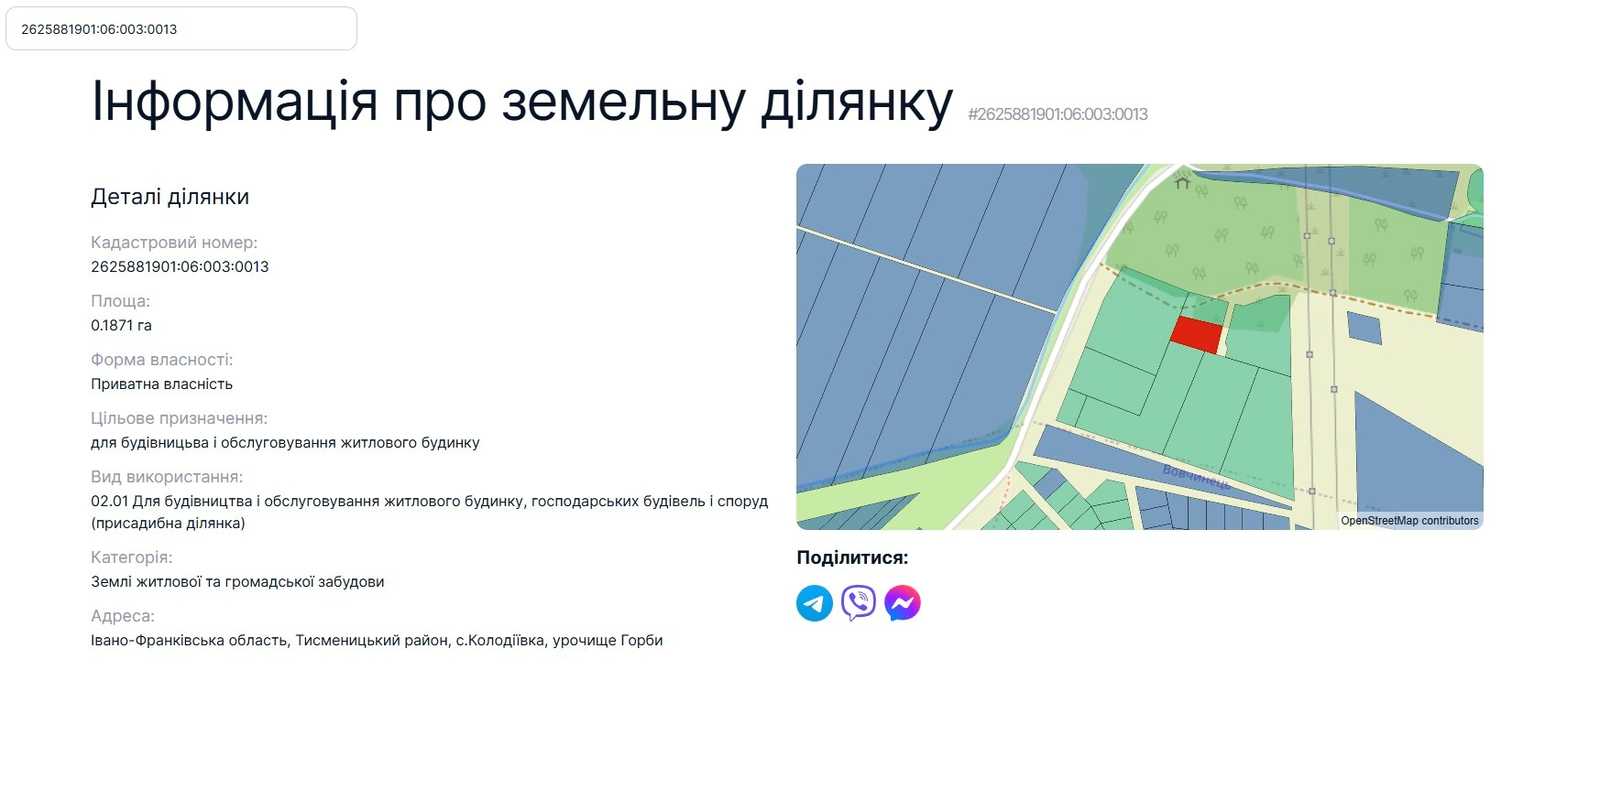Select ownership value "Приватна власність"
Screen dimensions: 1600x800
[162, 384]
